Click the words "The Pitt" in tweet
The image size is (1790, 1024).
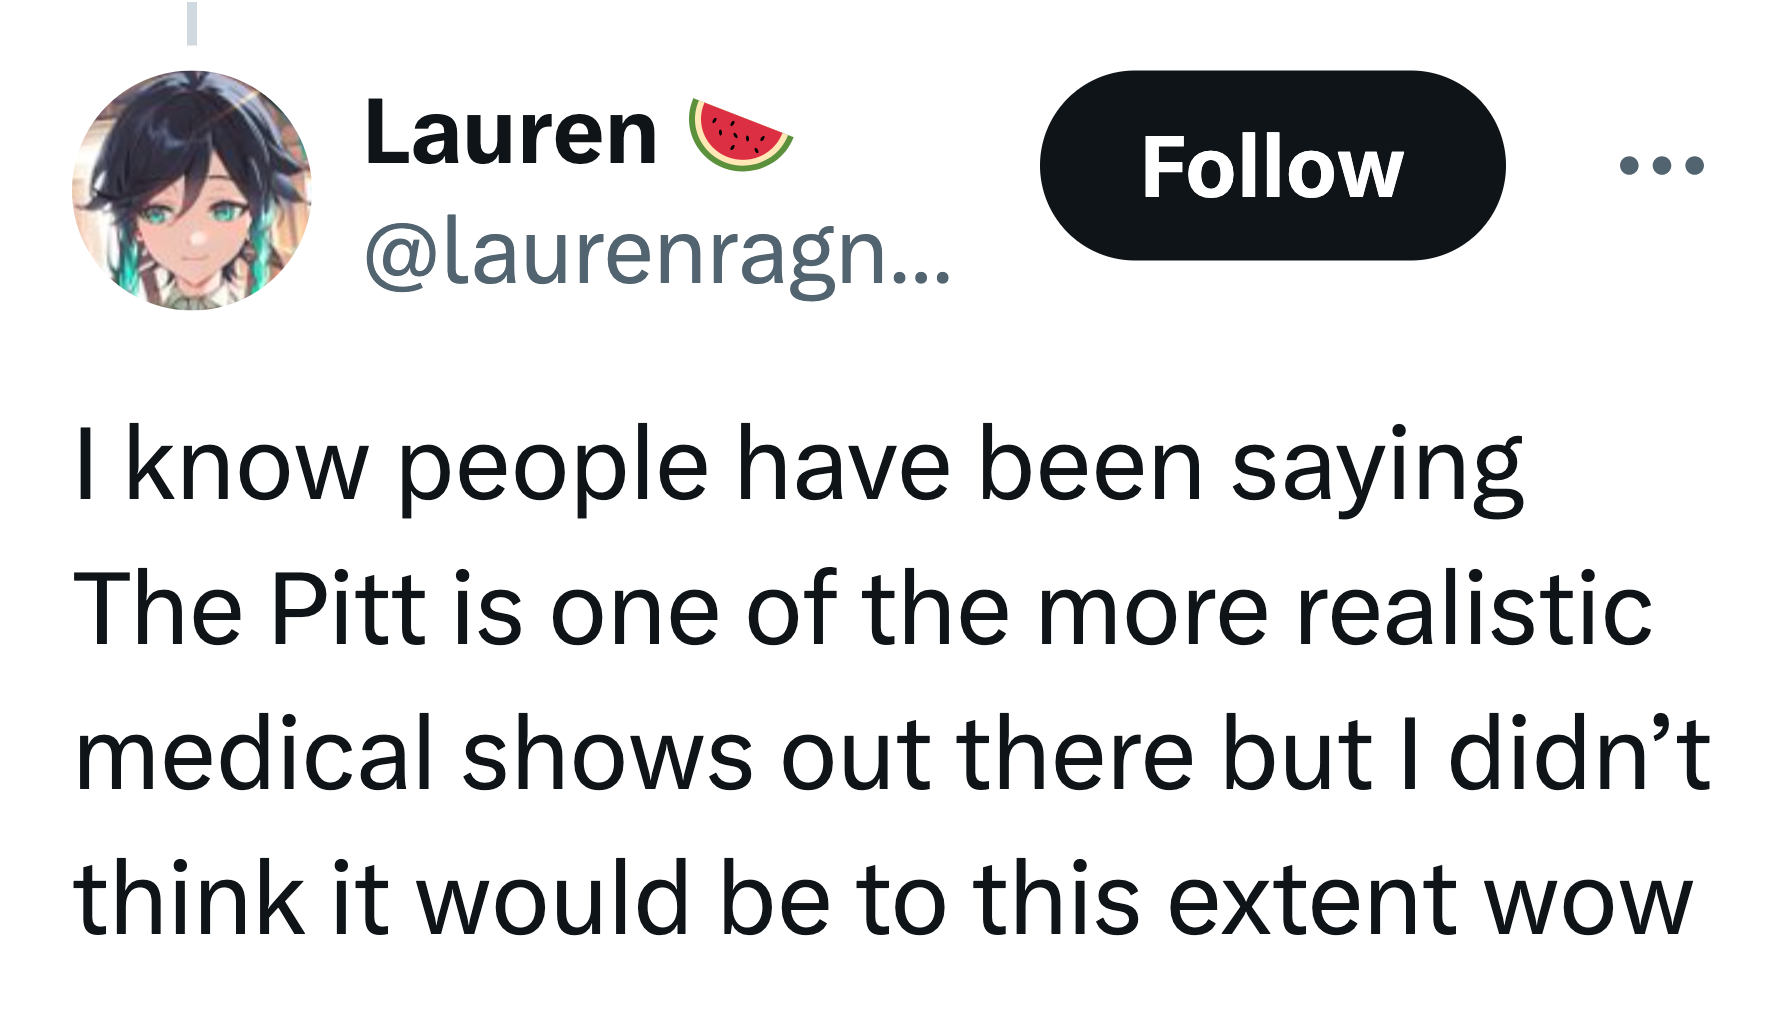tap(250, 609)
